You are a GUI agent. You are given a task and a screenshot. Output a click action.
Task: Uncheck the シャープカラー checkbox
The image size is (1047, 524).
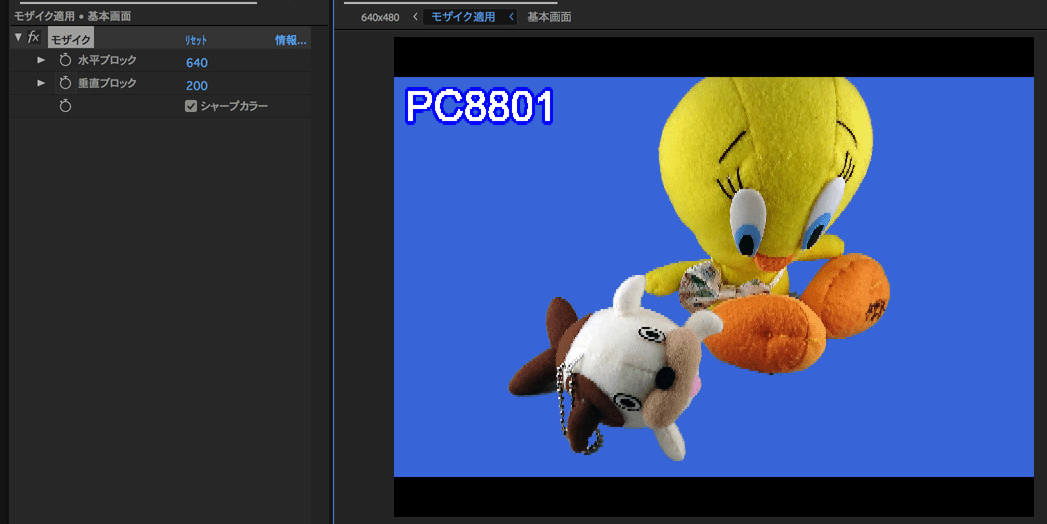tap(191, 106)
